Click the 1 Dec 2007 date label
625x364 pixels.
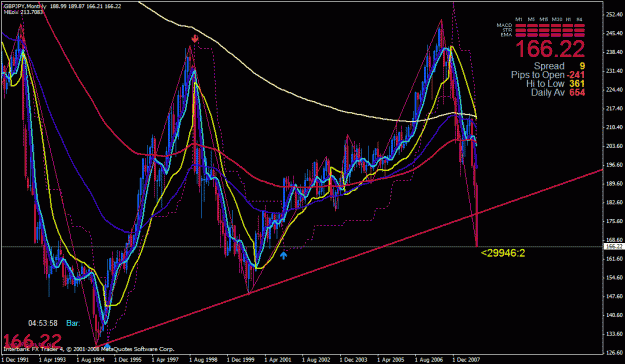pos(466,360)
